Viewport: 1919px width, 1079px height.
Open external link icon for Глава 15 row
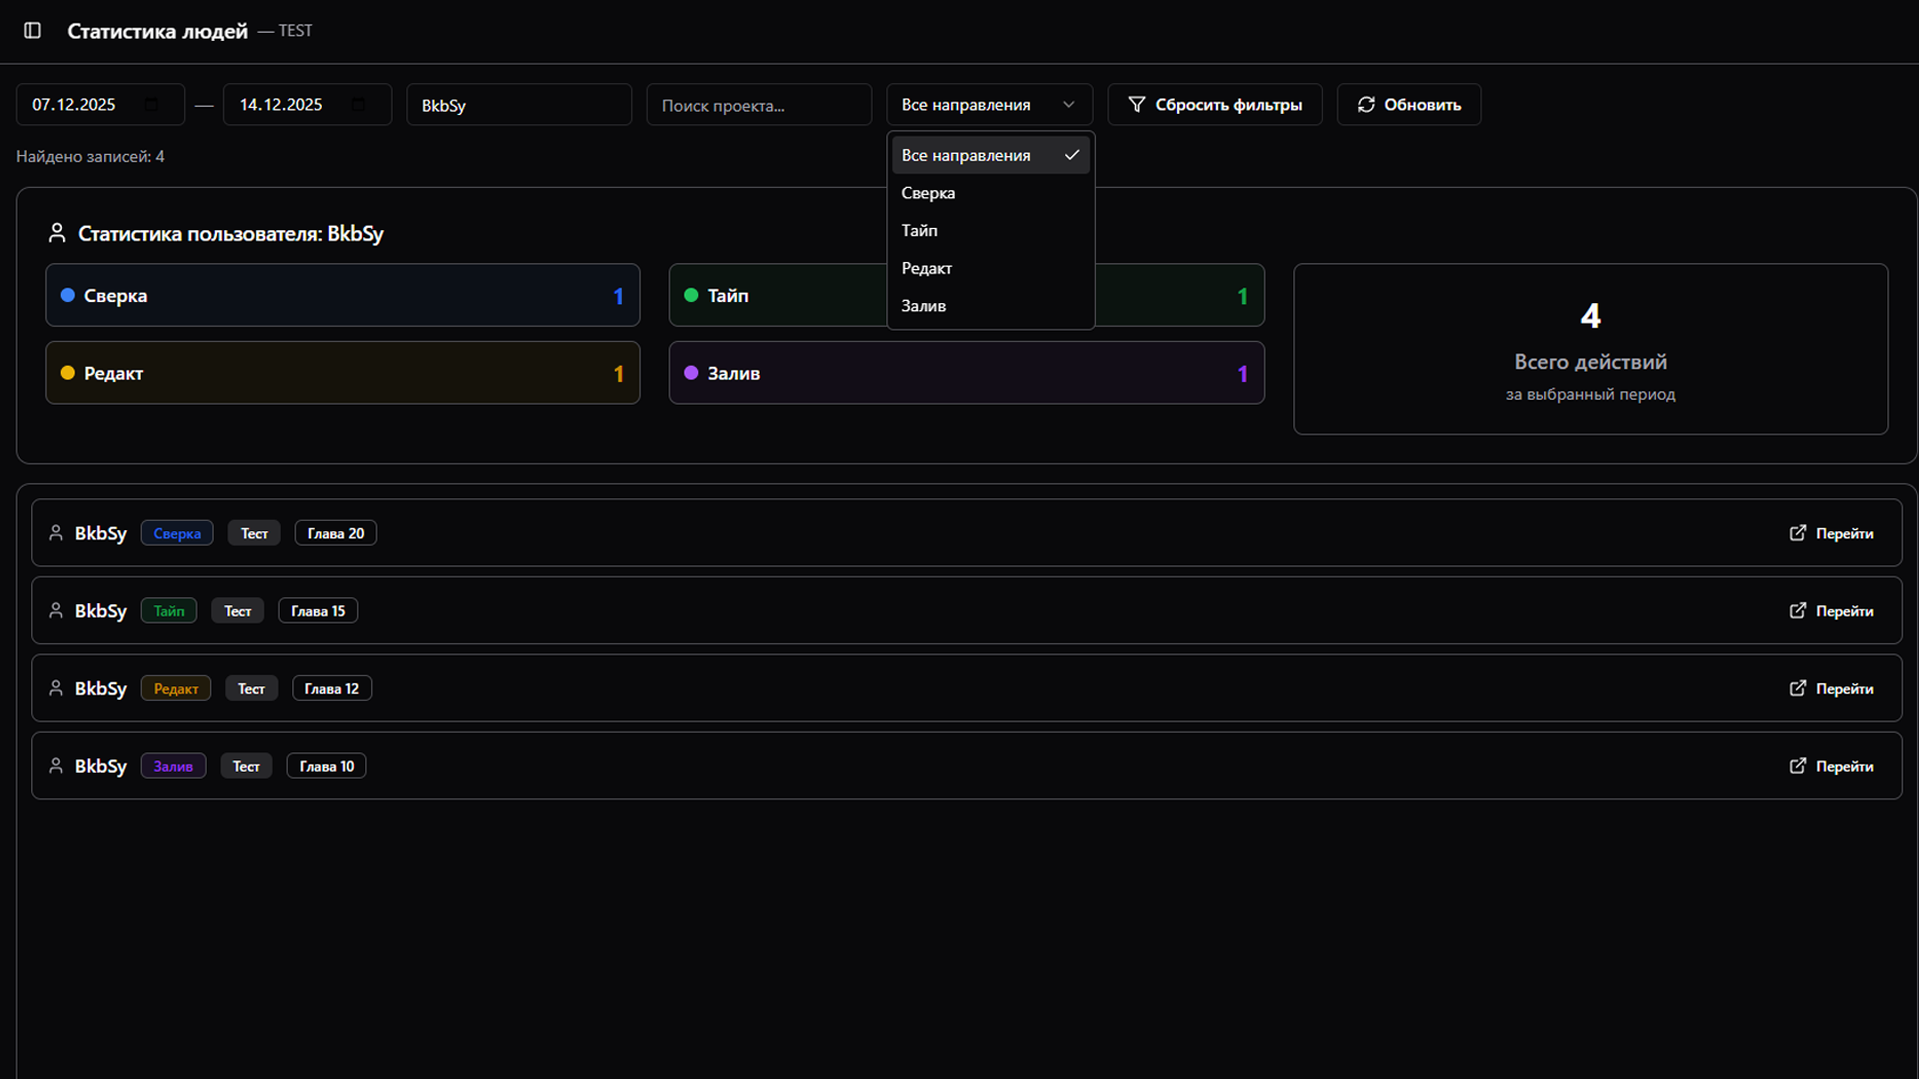point(1797,611)
